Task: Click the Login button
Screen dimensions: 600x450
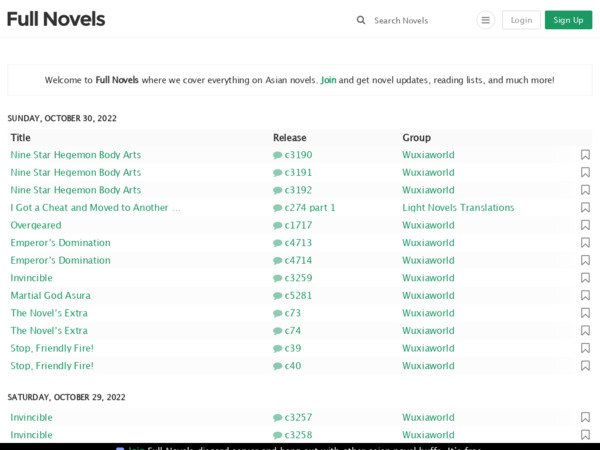Action: tap(521, 20)
